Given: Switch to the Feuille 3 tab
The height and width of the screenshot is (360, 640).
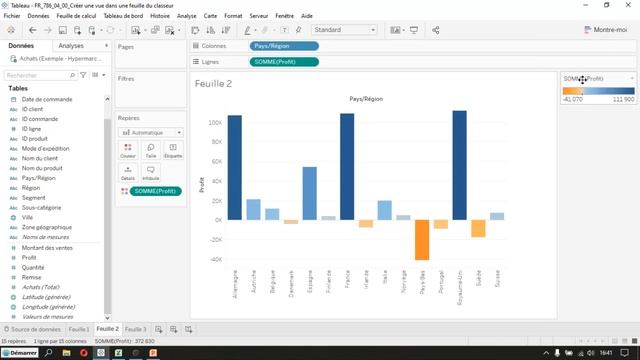Looking at the screenshot, I should click(135, 329).
